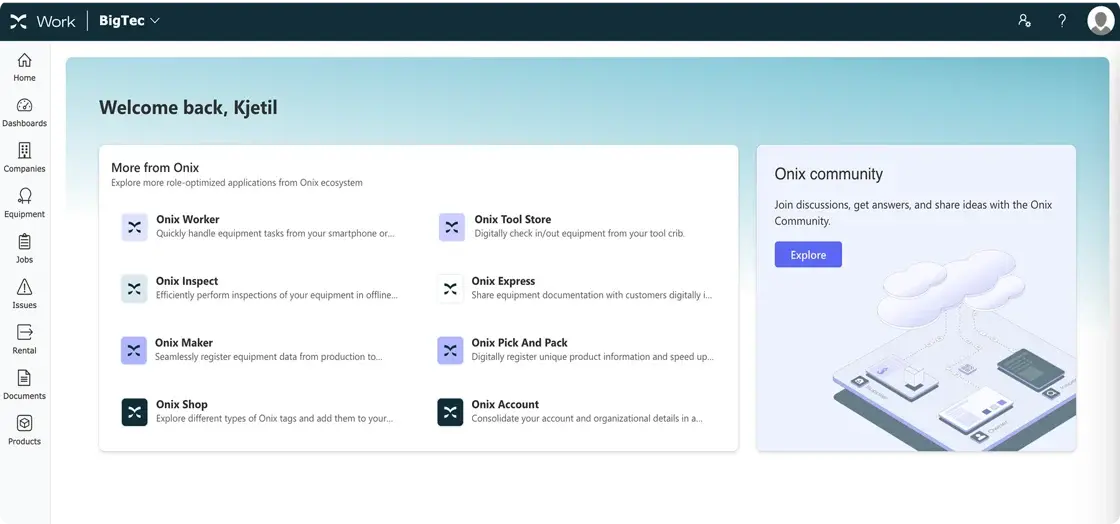
Task: Open the Onix Shop title link
Action: click(x=181, y=404)
